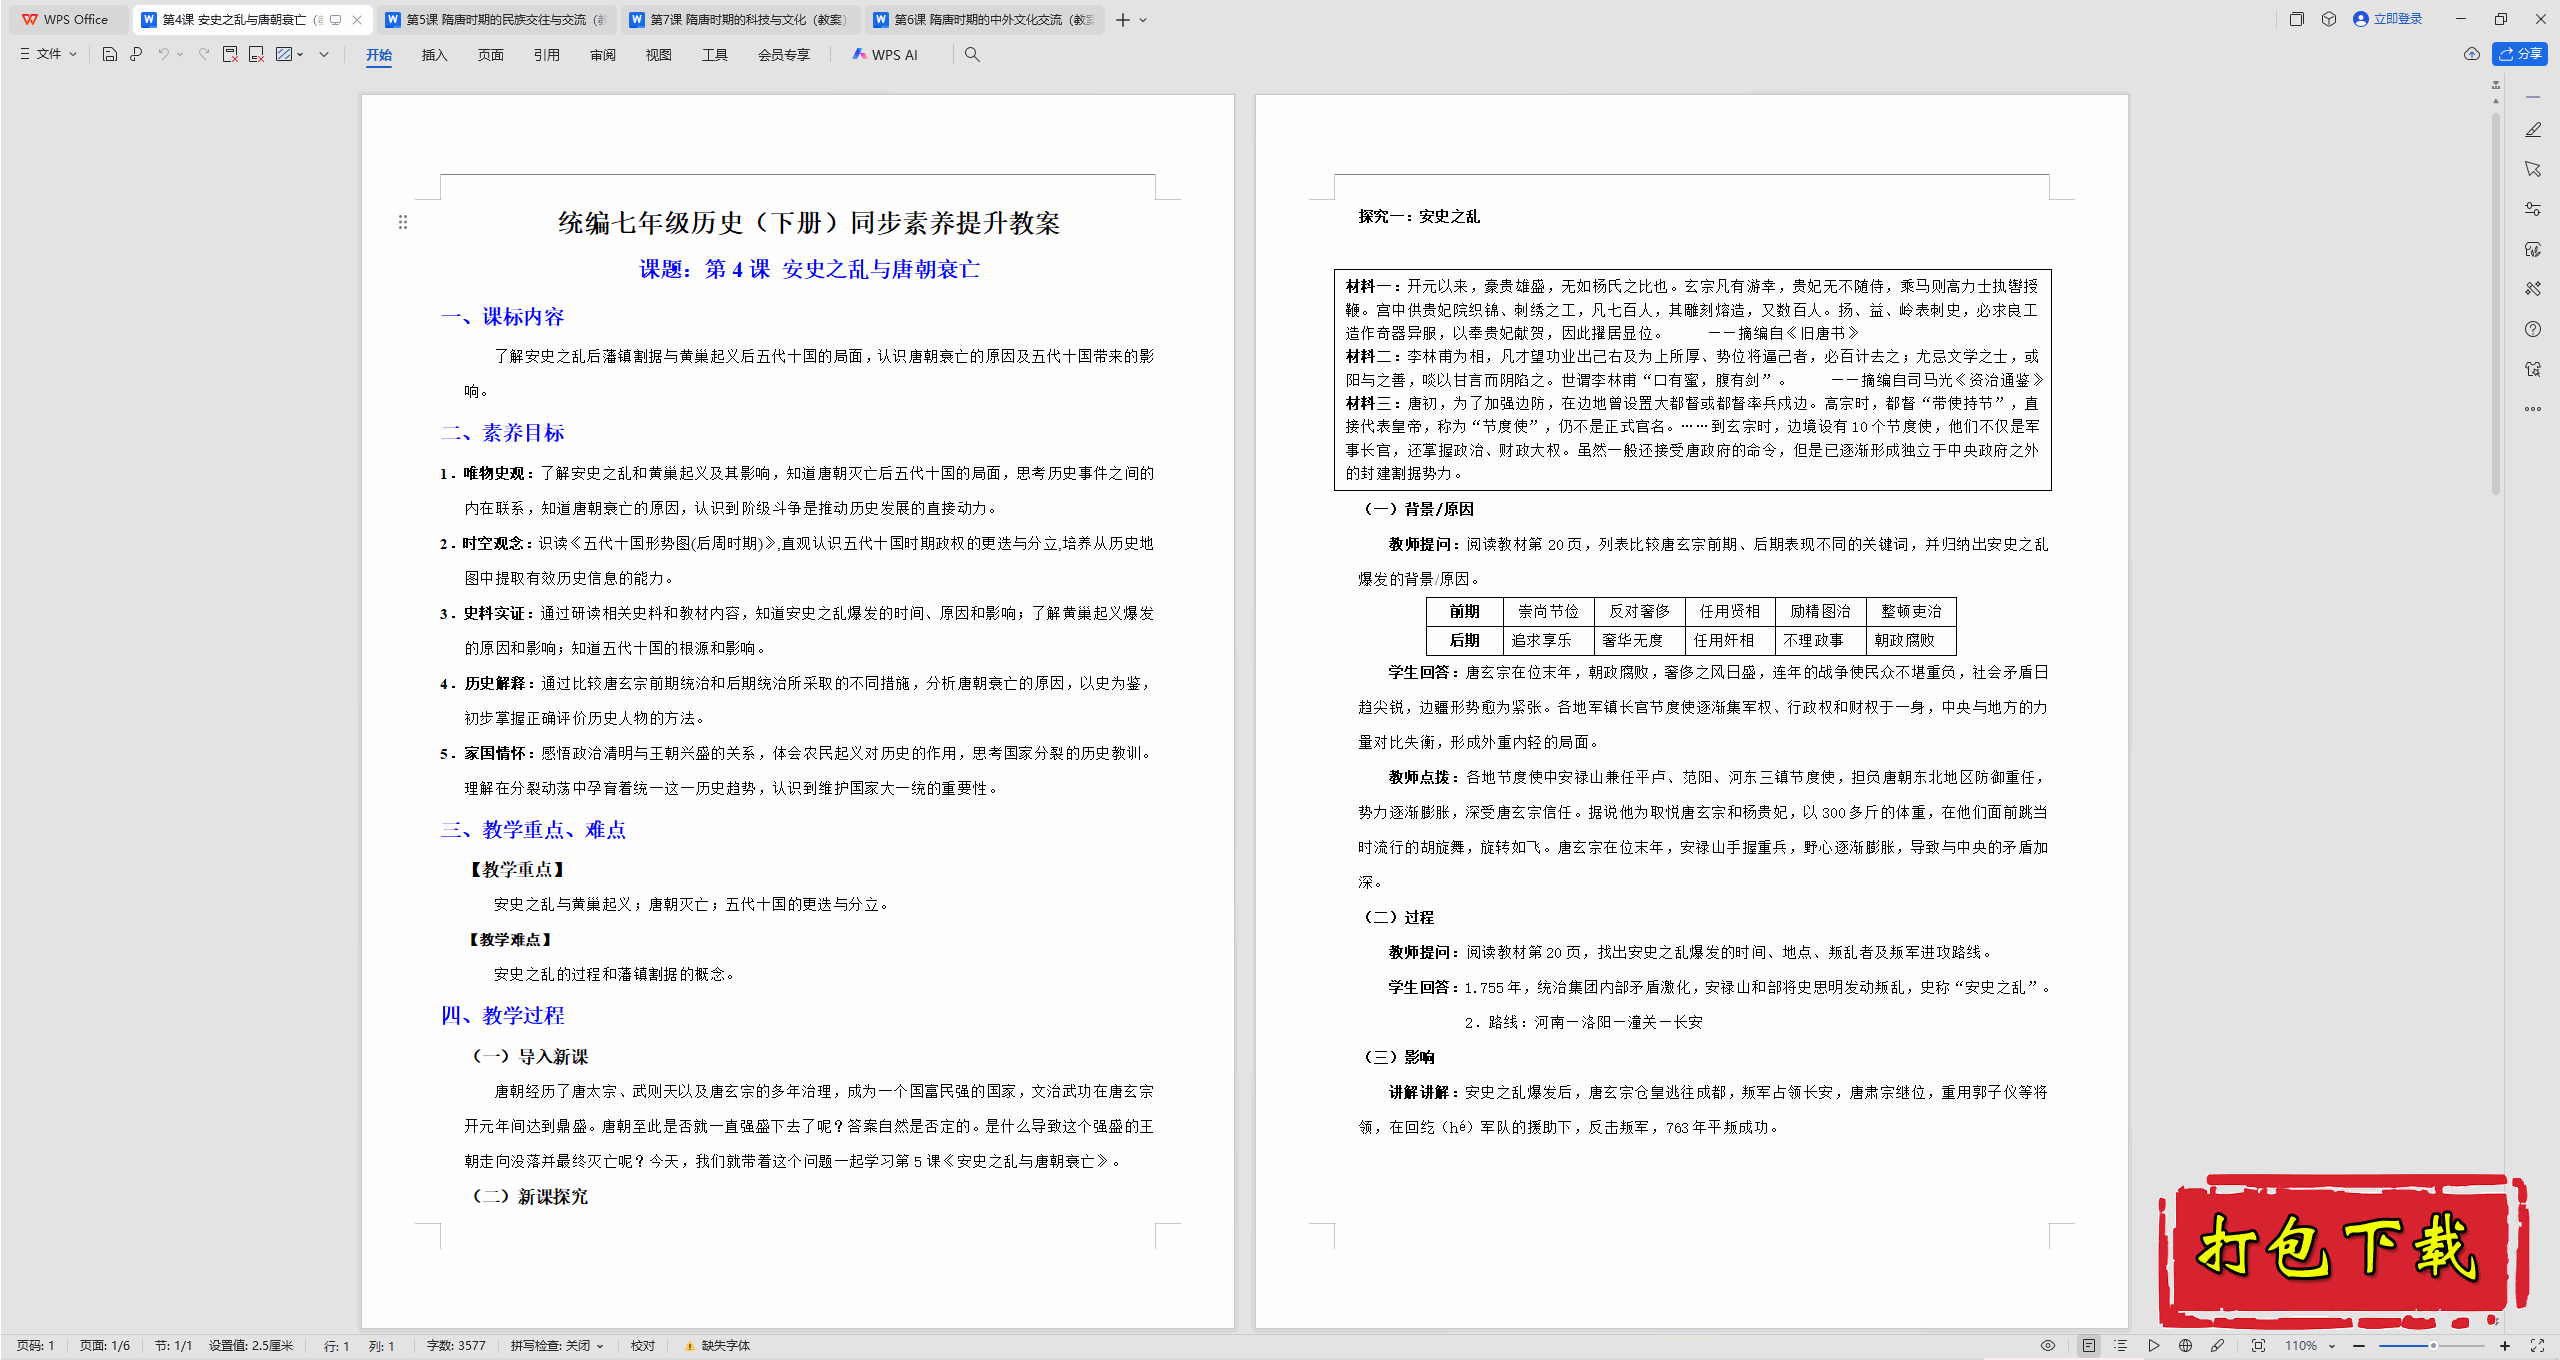The height and width of the screenshot is (1360, 2560).
Task: Expand the spell check 关闭 dropdown arrow
Action: point(600,1346)
